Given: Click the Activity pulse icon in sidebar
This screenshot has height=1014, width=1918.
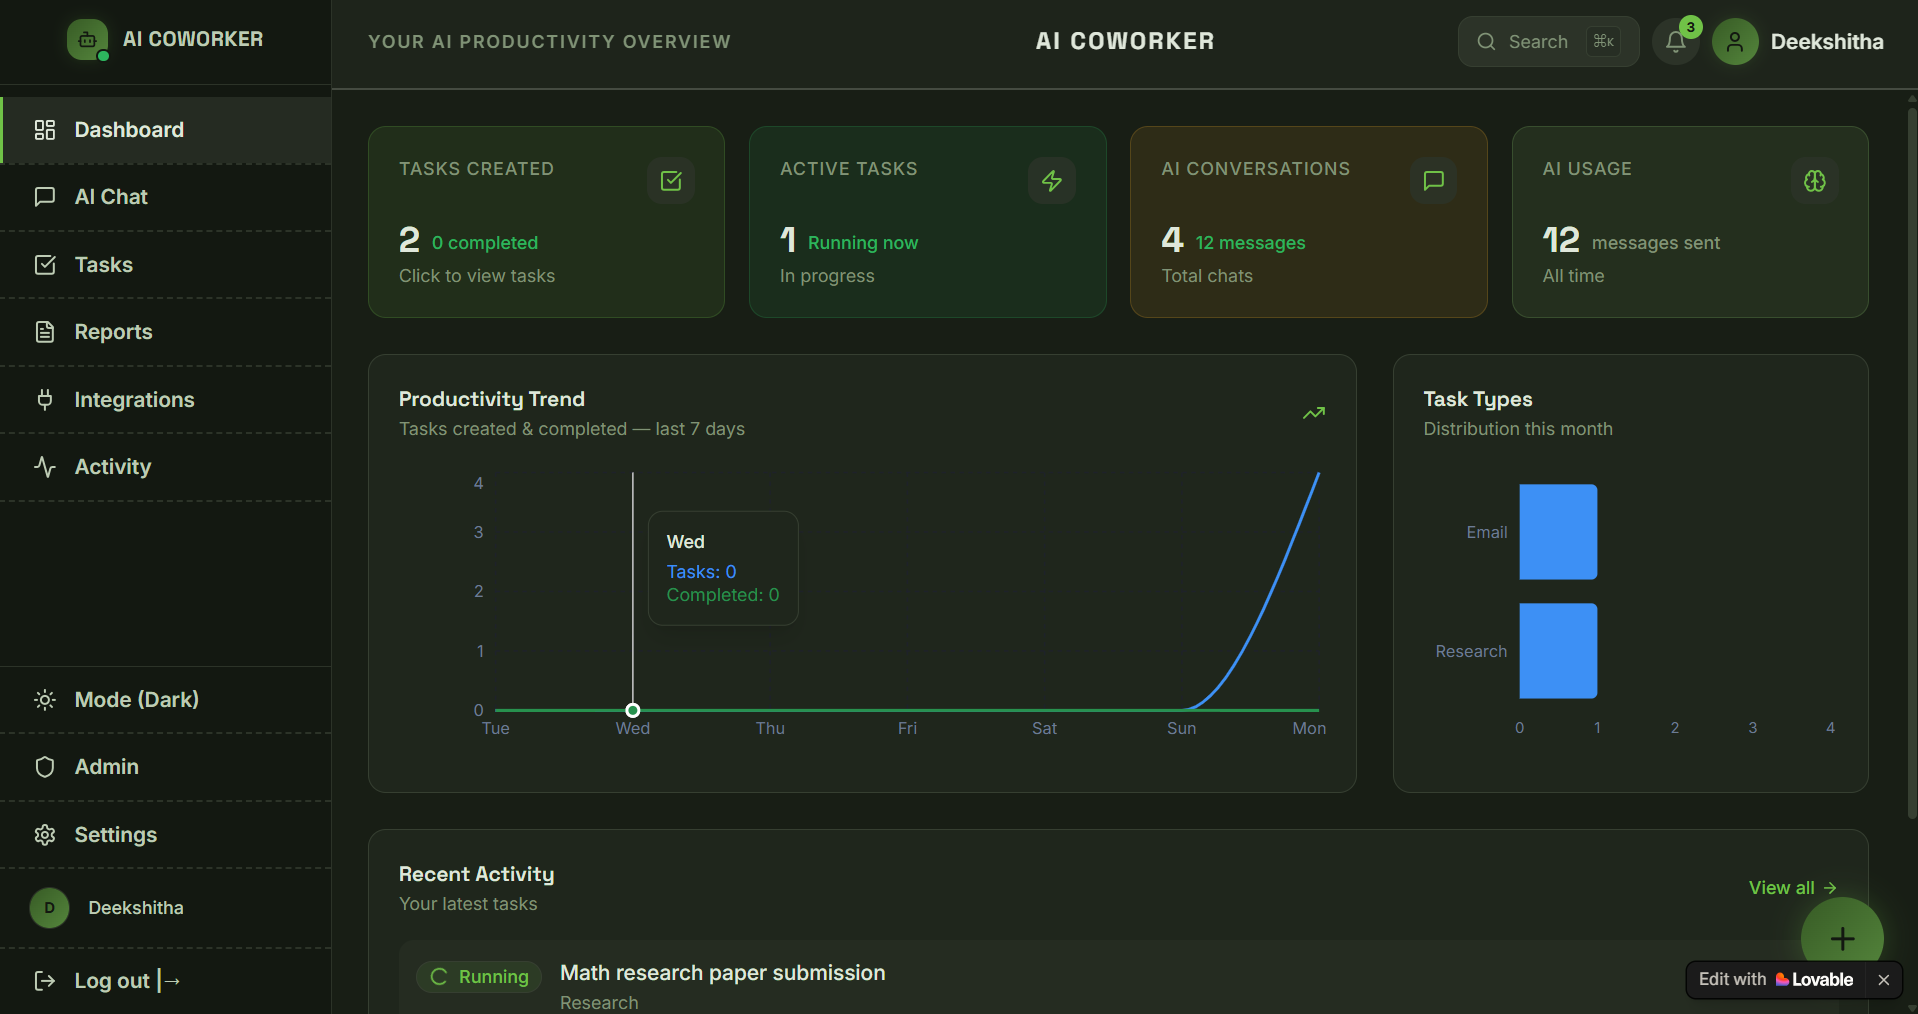Looking at the screenshot, I should click(45, 467).
